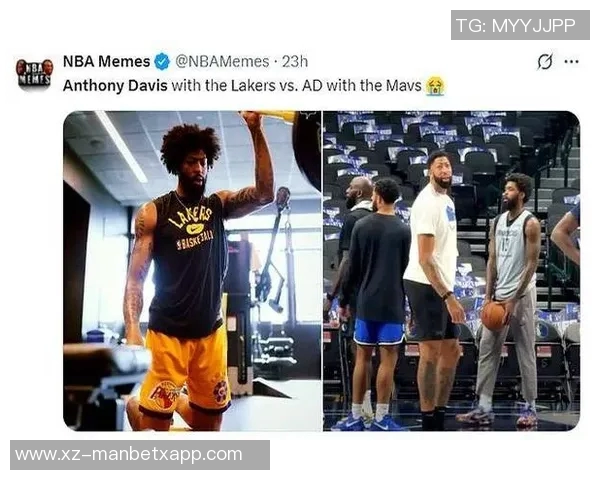The width and height of the screenshot is (600, 480).
Task: Open the NBA Memes display name
Action: click(106, 62)
